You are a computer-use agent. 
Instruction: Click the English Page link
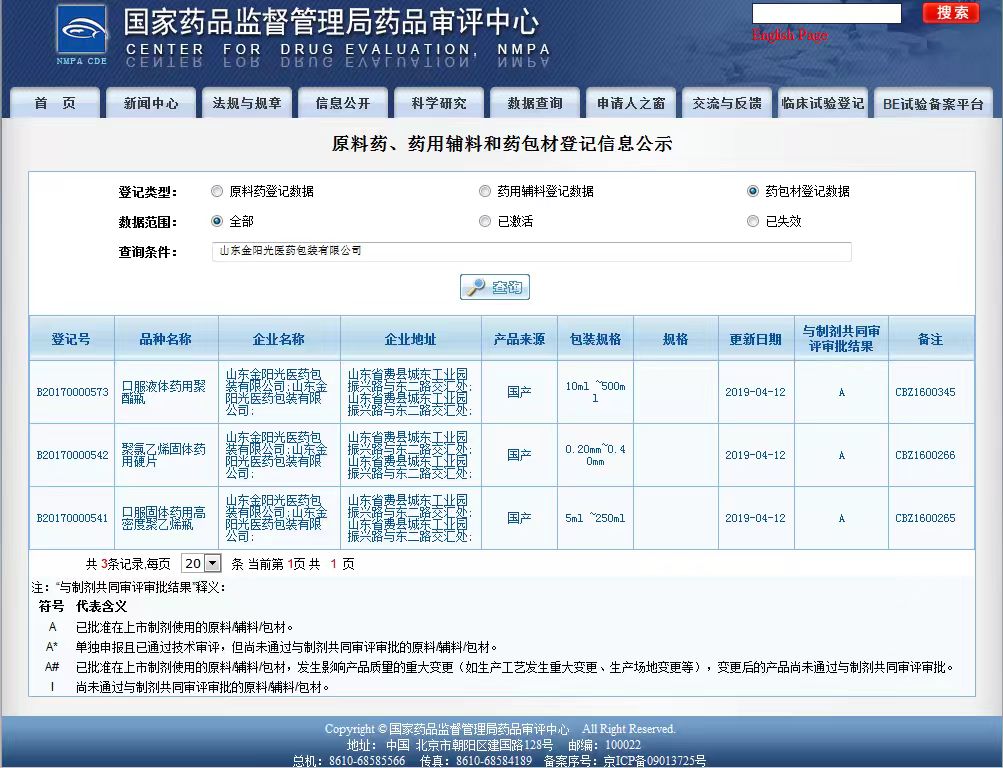(789, 36)
